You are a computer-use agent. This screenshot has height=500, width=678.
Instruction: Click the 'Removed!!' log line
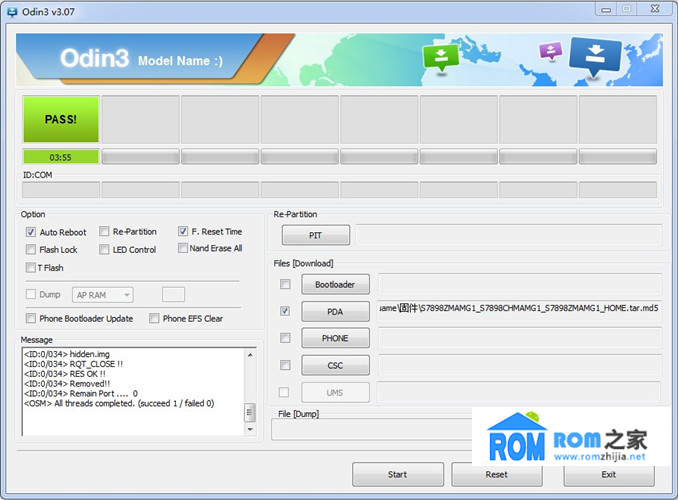[67, 384]
